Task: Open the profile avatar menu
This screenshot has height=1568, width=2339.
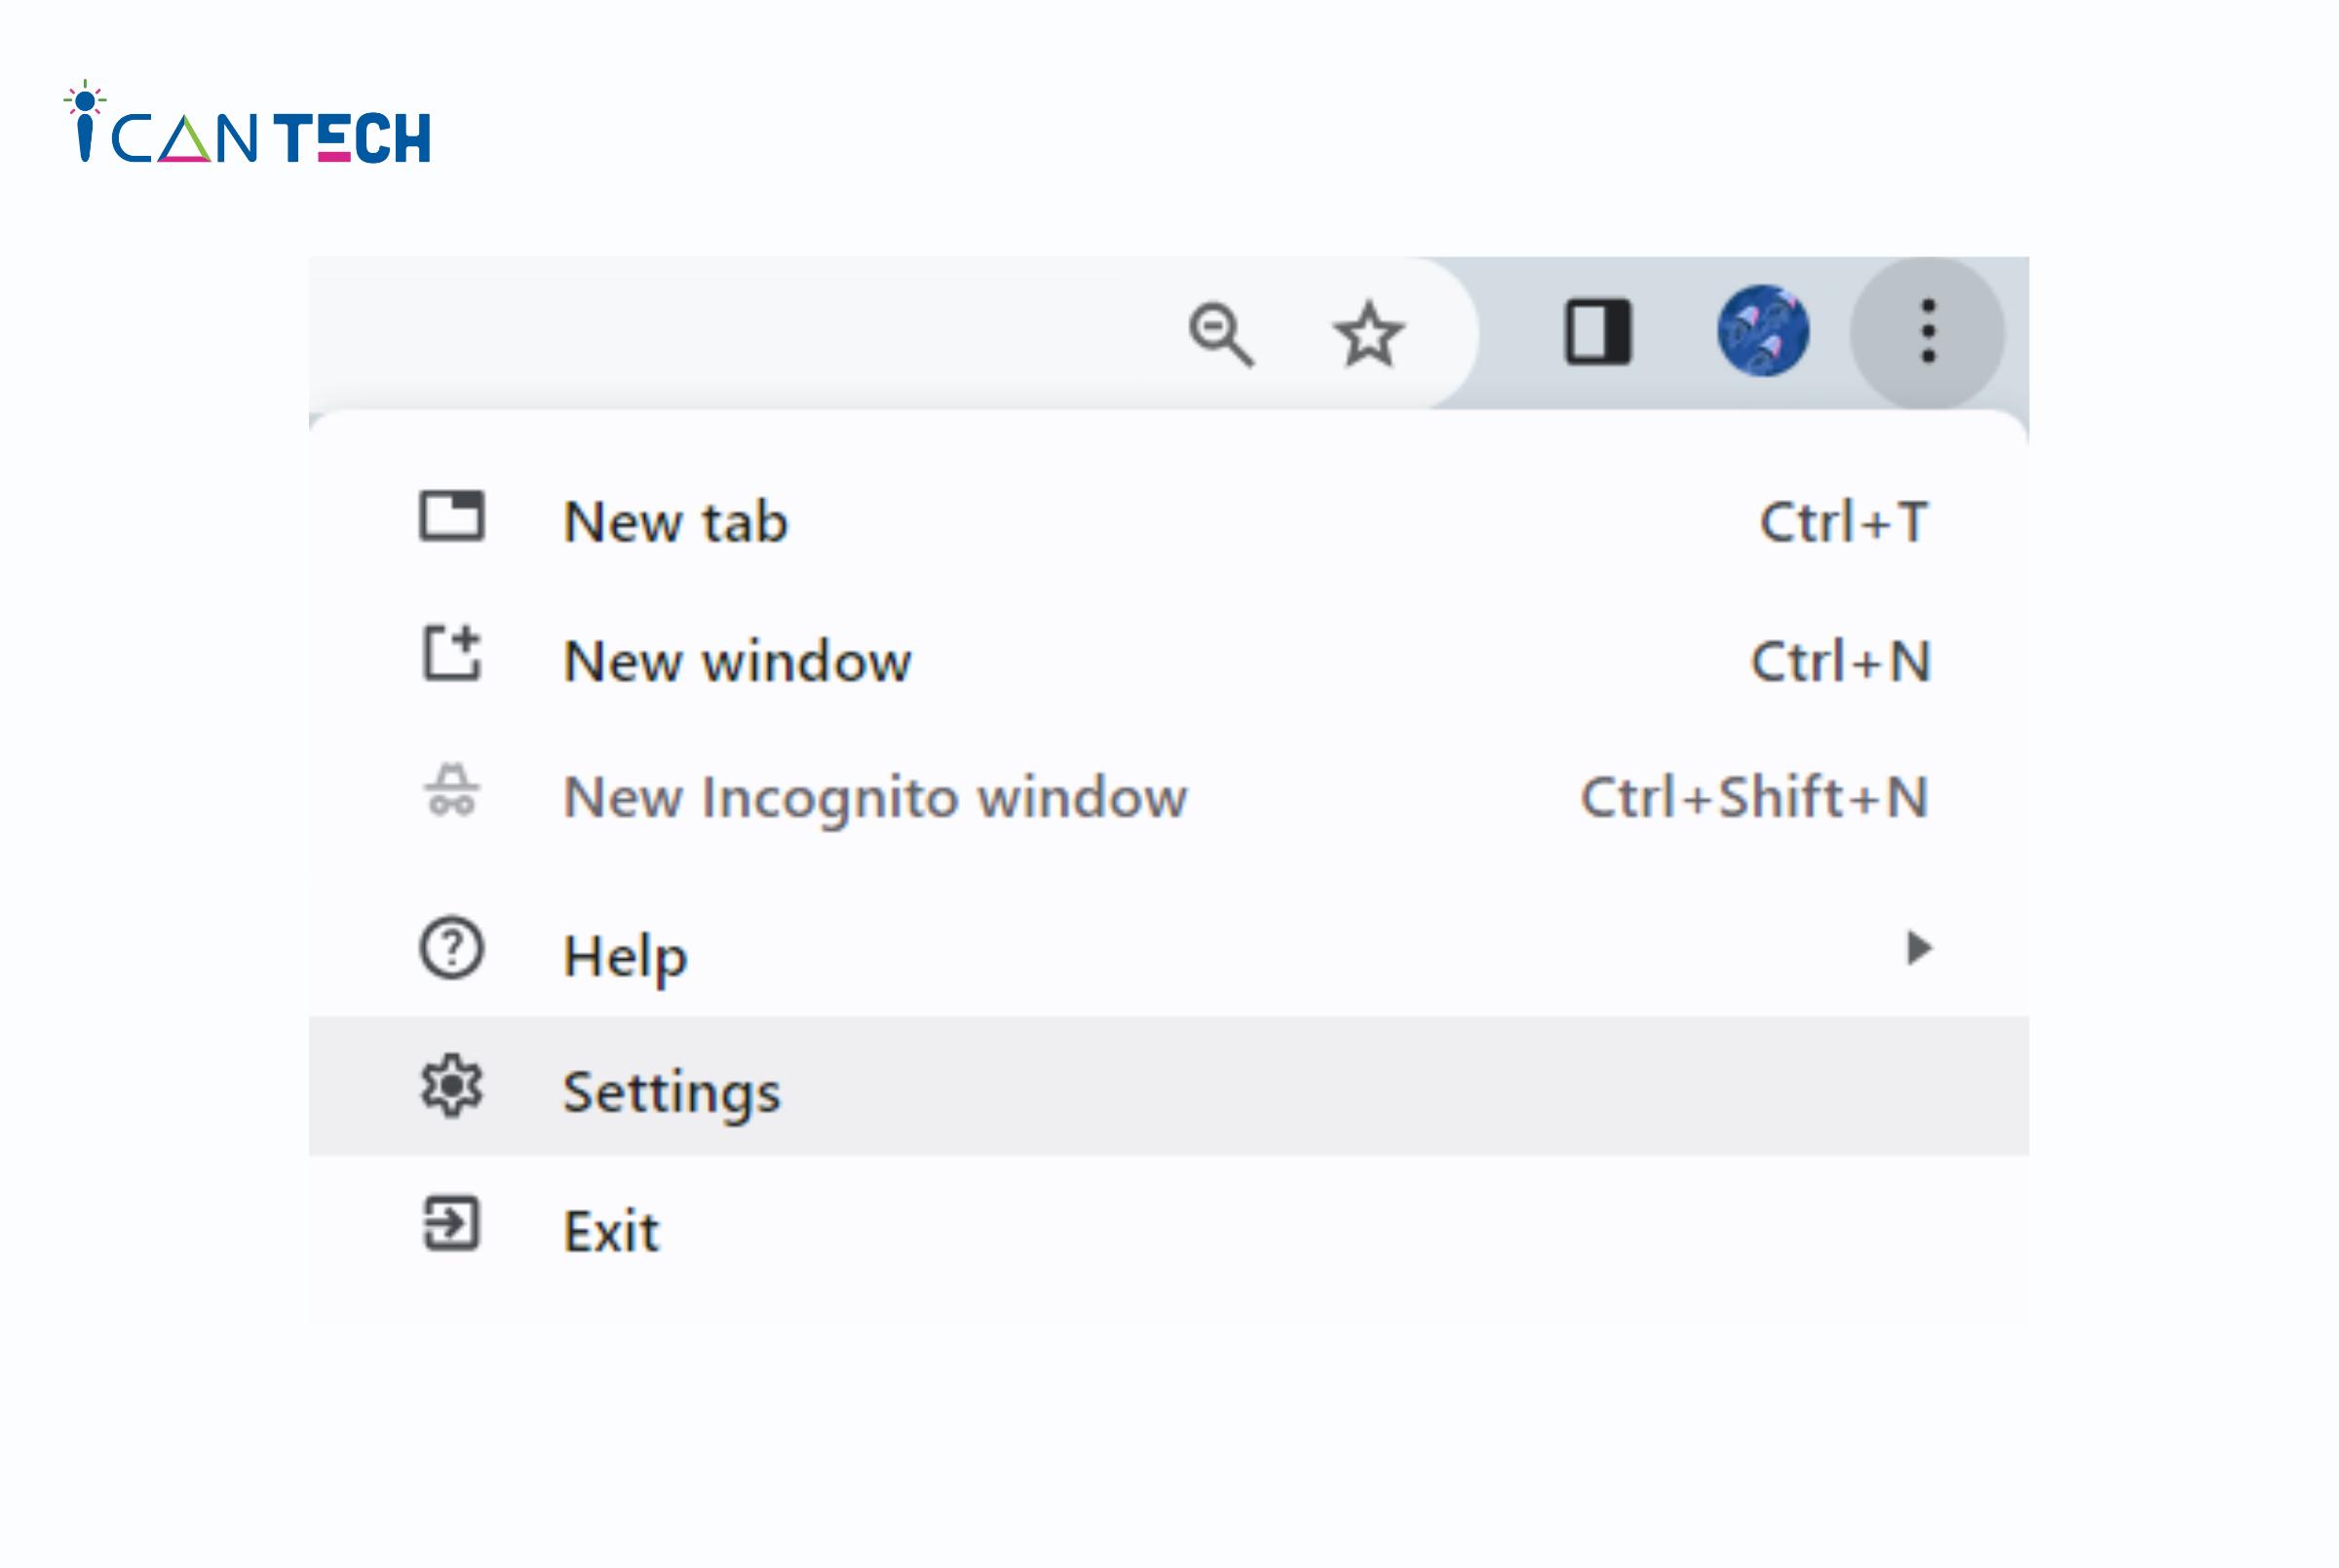Action: [x=1762, y=331]
